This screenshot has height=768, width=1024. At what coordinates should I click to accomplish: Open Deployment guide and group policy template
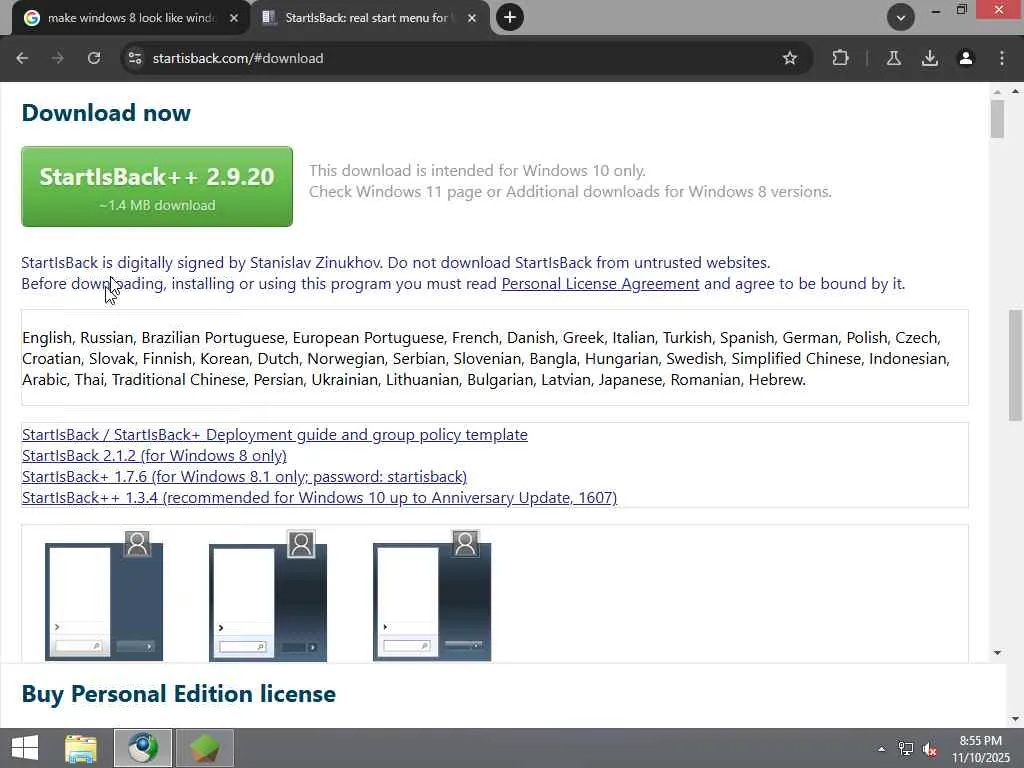click(x=275, y=434)
